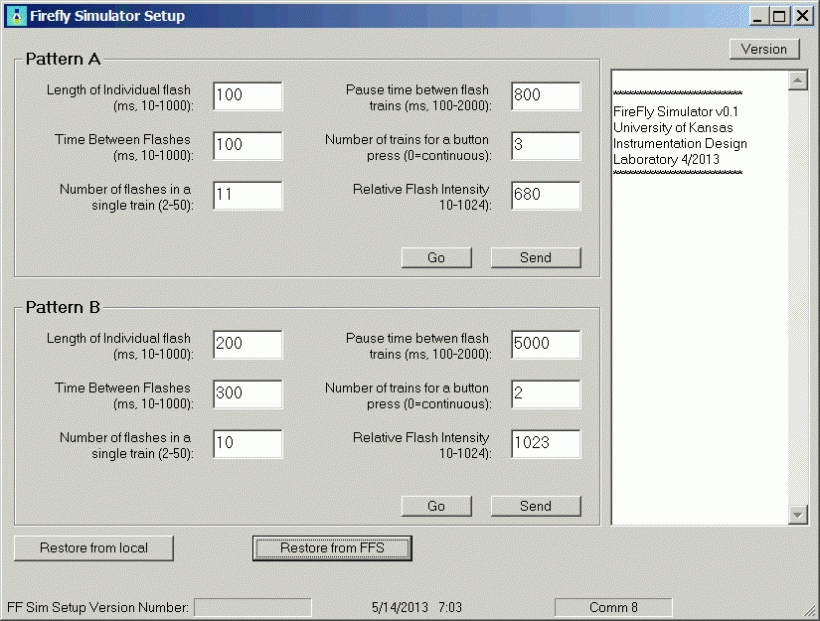Viewport: 820px width, 621px height.
Task: Click Send button in Pattern A
Action: click(535, 258)
